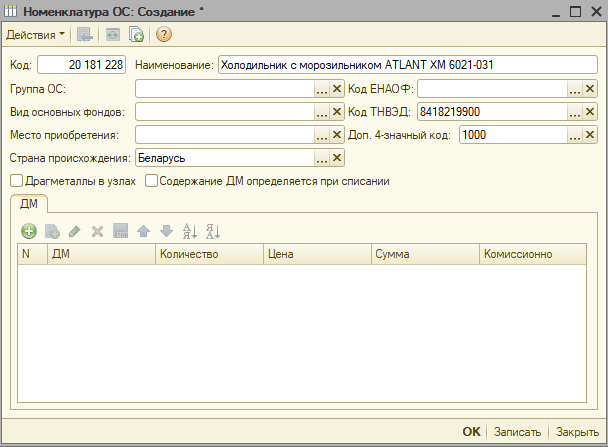608x447 pixels.
Task: Click the green Add row icon
Action: tap(29, 231)
